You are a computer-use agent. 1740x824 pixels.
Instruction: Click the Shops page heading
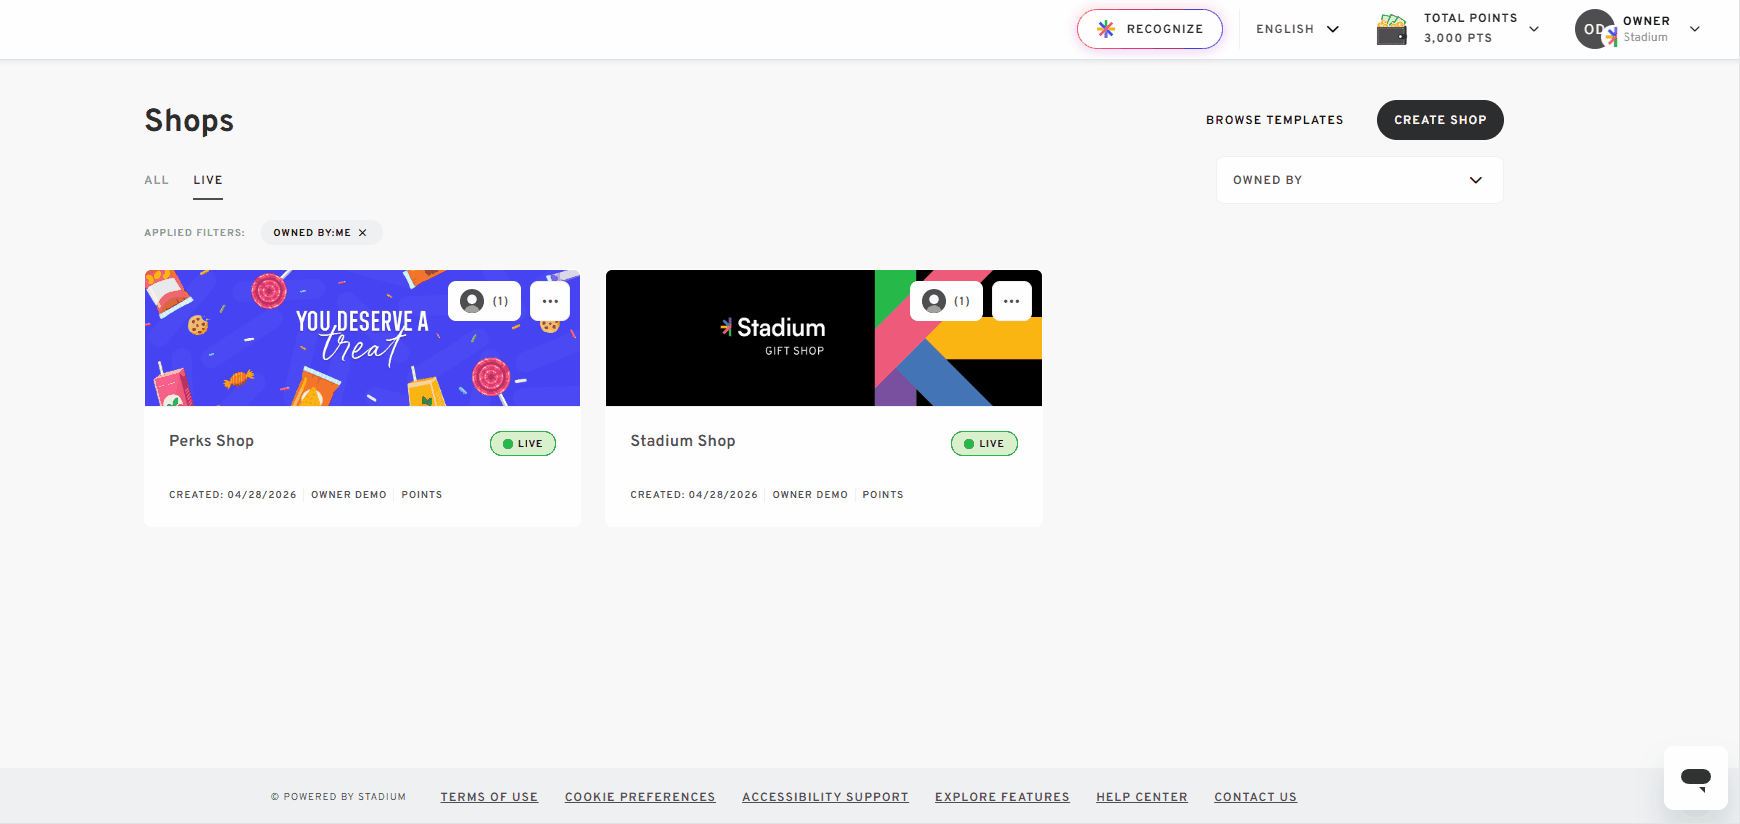189,121
